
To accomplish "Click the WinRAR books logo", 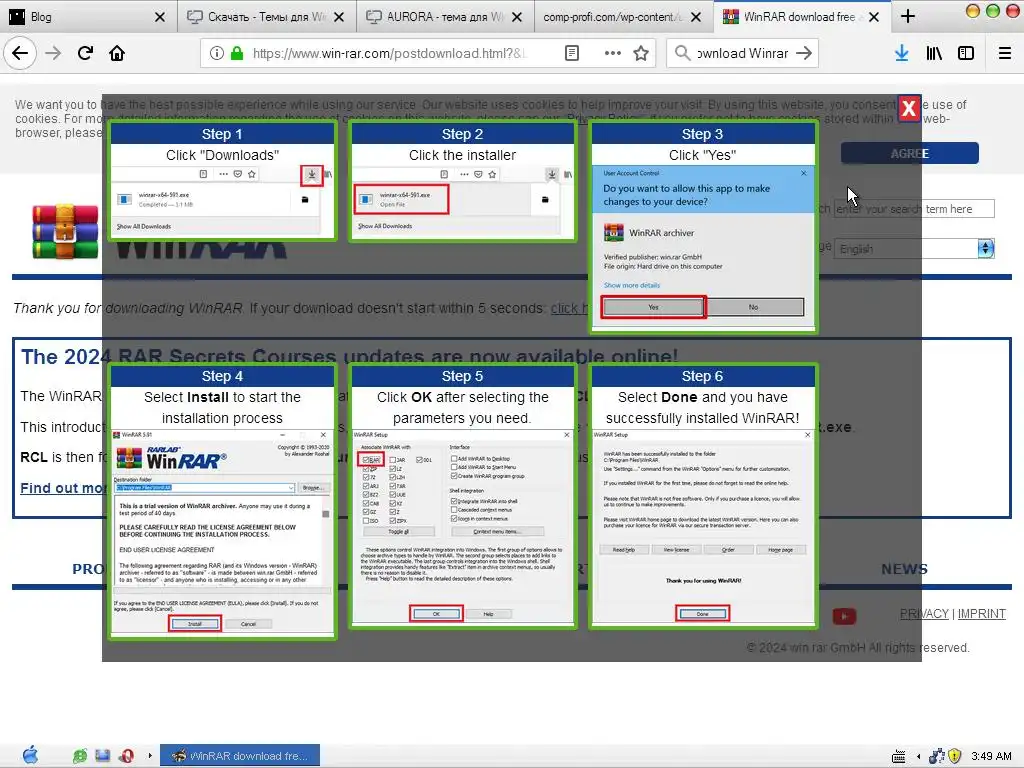I will [65, 231].
